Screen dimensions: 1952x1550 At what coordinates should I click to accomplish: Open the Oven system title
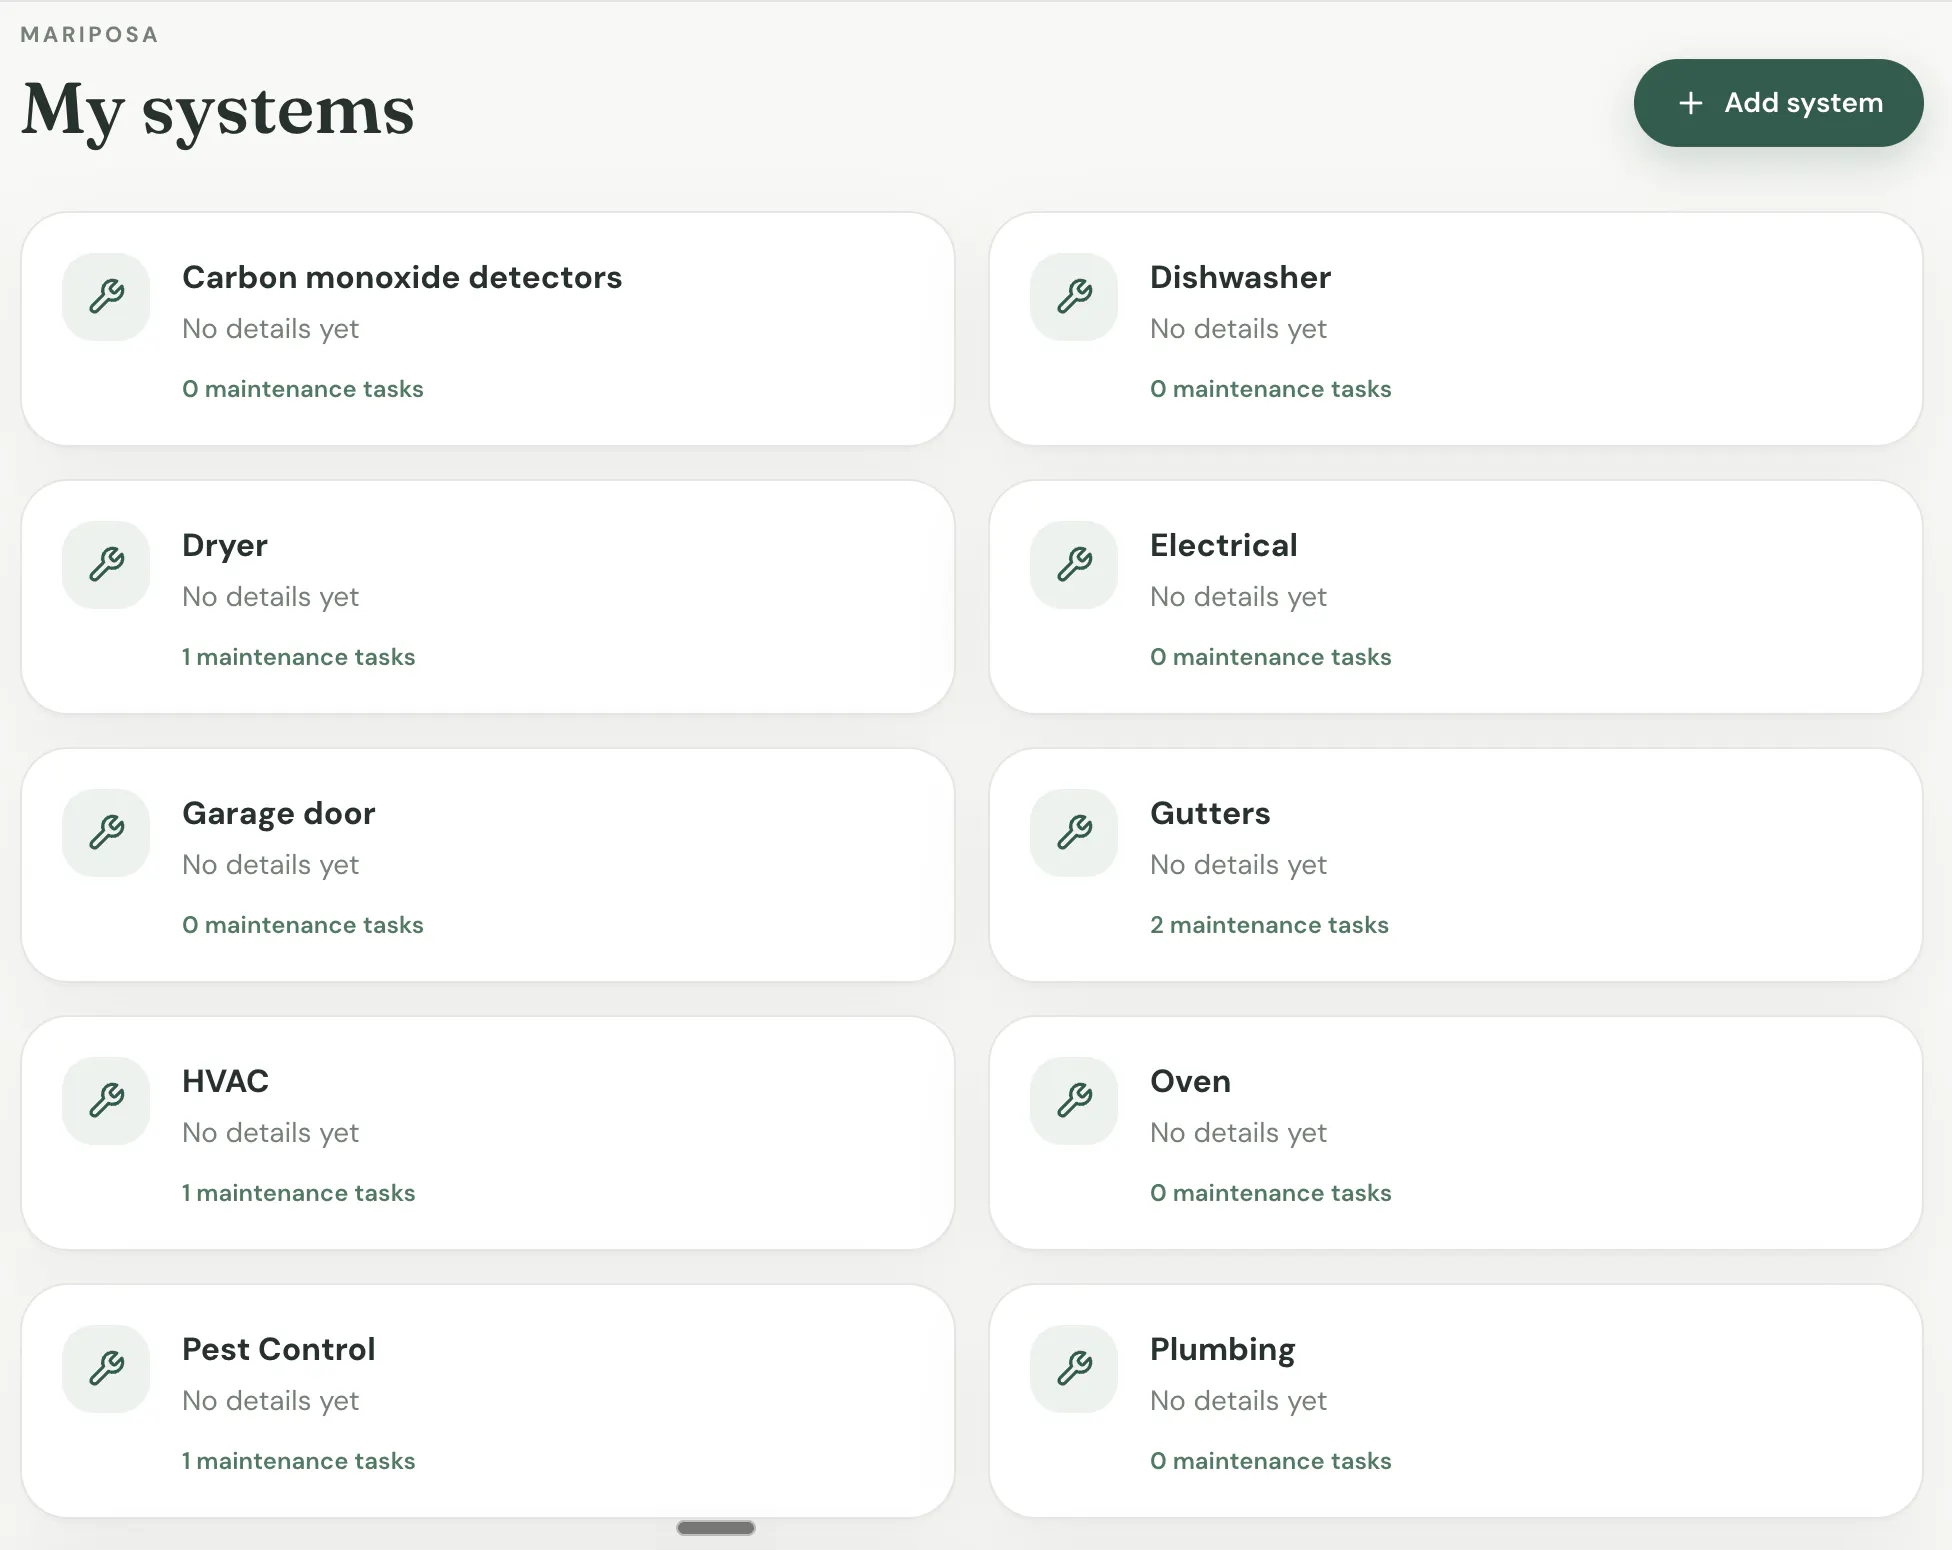click(x=1190, y=1081)
